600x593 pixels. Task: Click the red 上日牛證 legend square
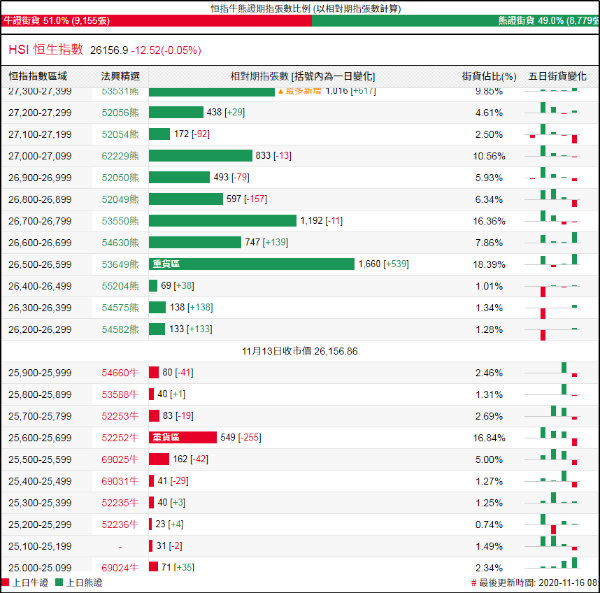[x=5, y=582]
